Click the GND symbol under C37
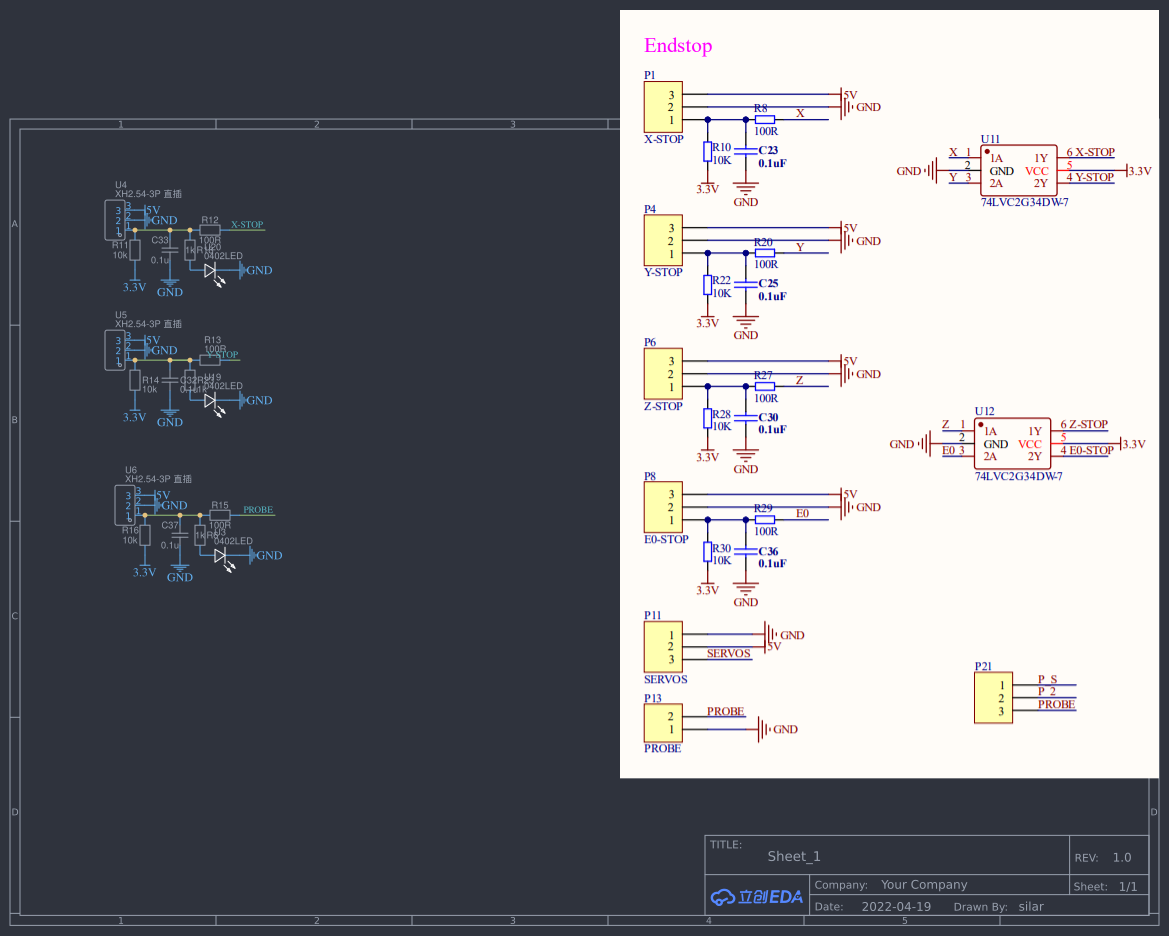The height and width of the screenshot is (936, 1169). [180, 573]
